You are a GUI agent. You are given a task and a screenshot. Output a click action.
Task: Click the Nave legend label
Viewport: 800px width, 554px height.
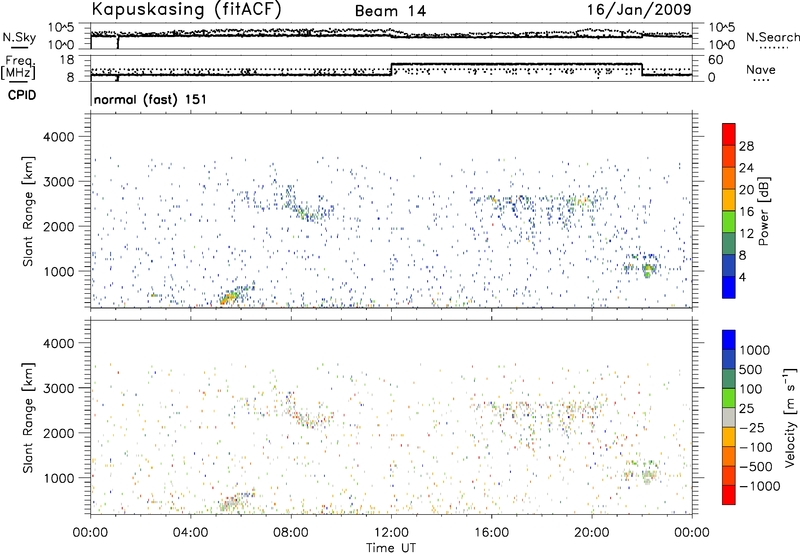coord(761,69)
